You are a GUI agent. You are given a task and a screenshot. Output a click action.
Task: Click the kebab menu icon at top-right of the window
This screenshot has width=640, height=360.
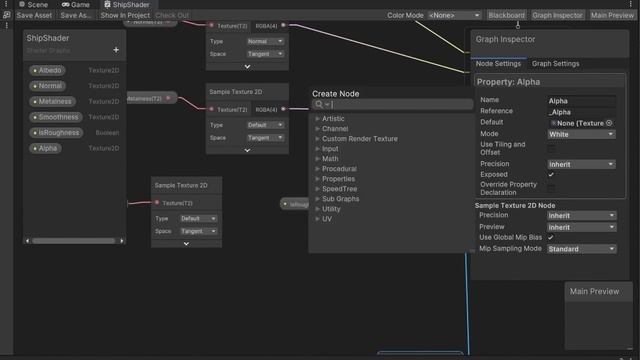click(631, 4)
